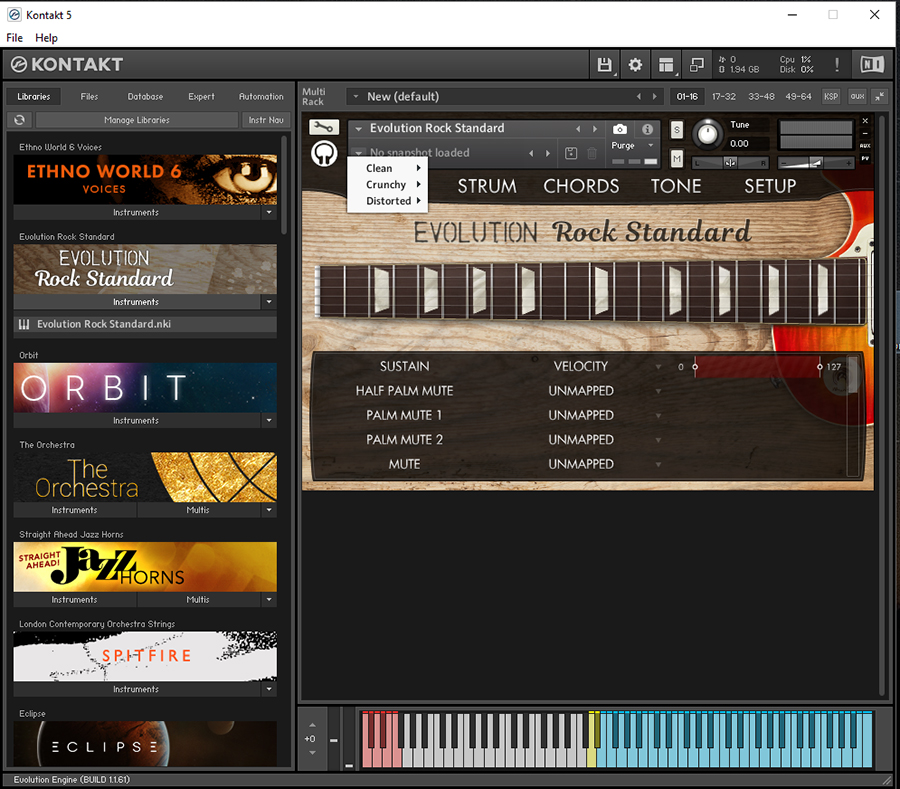This screenshot has height=789, width=900.
Task: Switch to the Database tab
Action: [145, 96]
